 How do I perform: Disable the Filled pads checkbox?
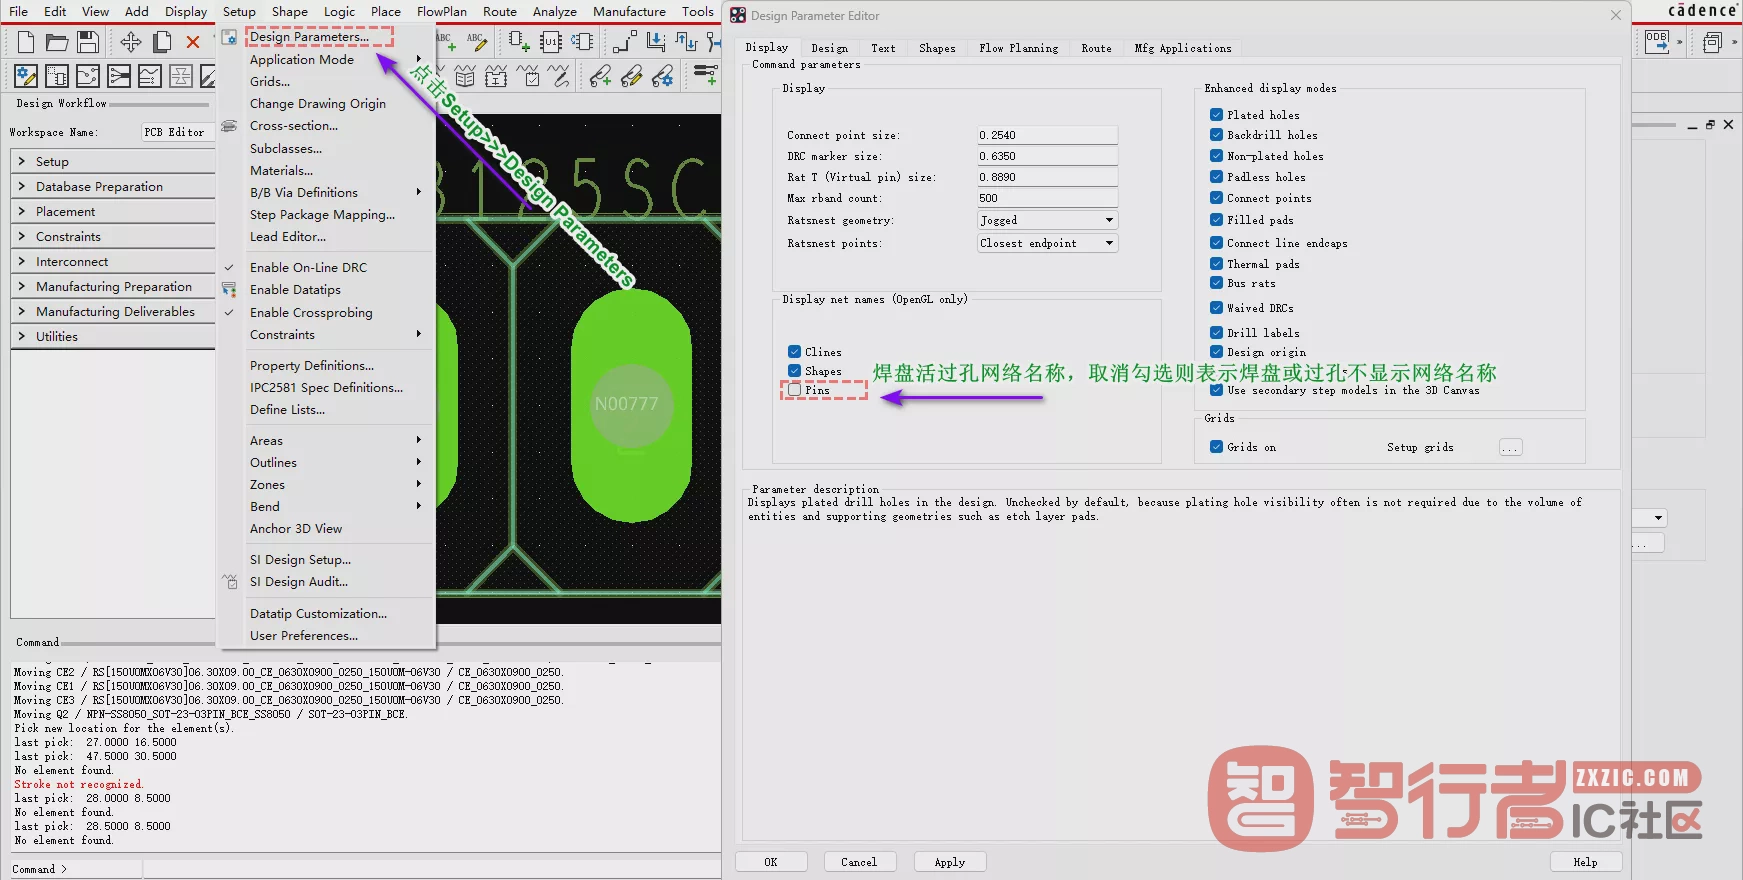pos(1217,220)
